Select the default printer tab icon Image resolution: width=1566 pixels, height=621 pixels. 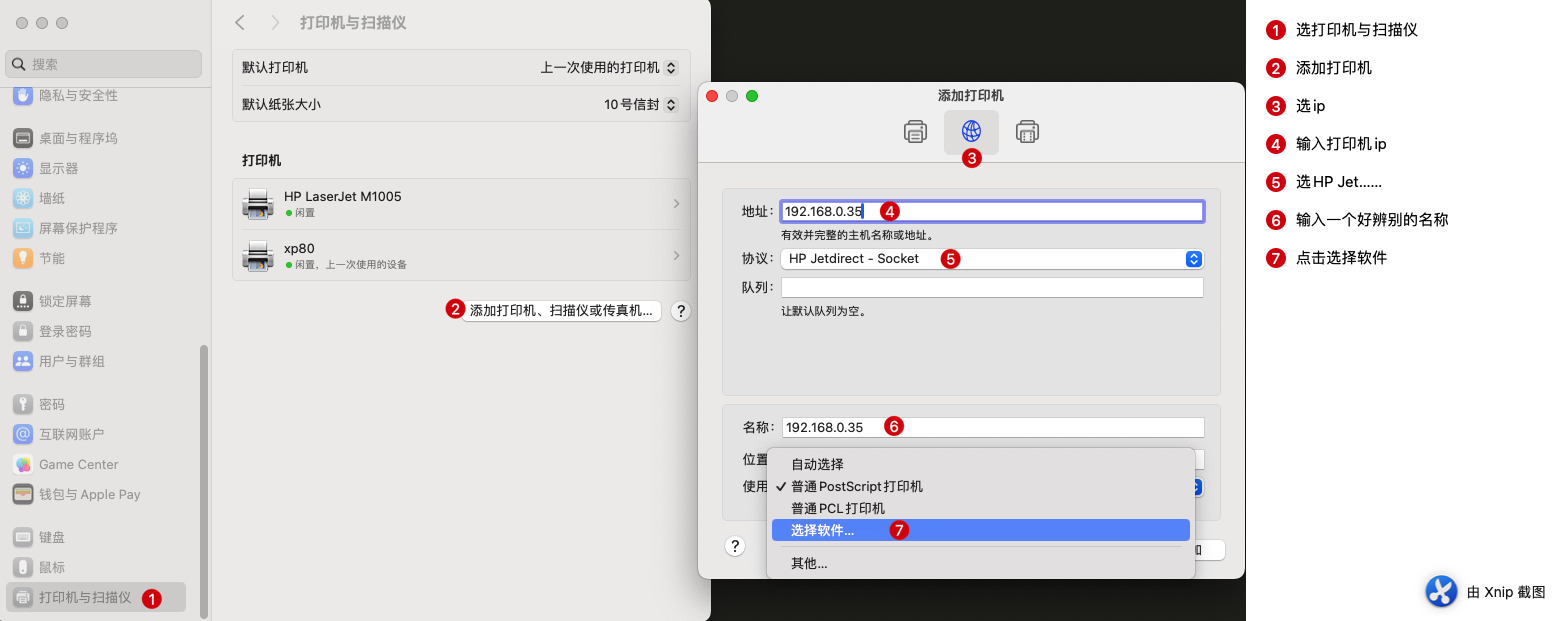click(915, 131)
